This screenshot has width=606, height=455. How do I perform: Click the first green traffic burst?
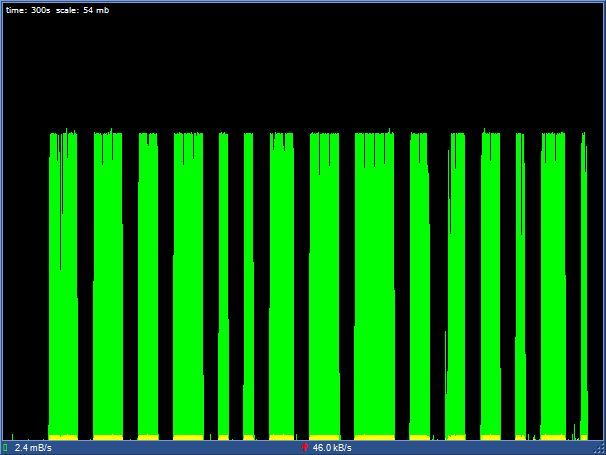click(x=63, y=286)
